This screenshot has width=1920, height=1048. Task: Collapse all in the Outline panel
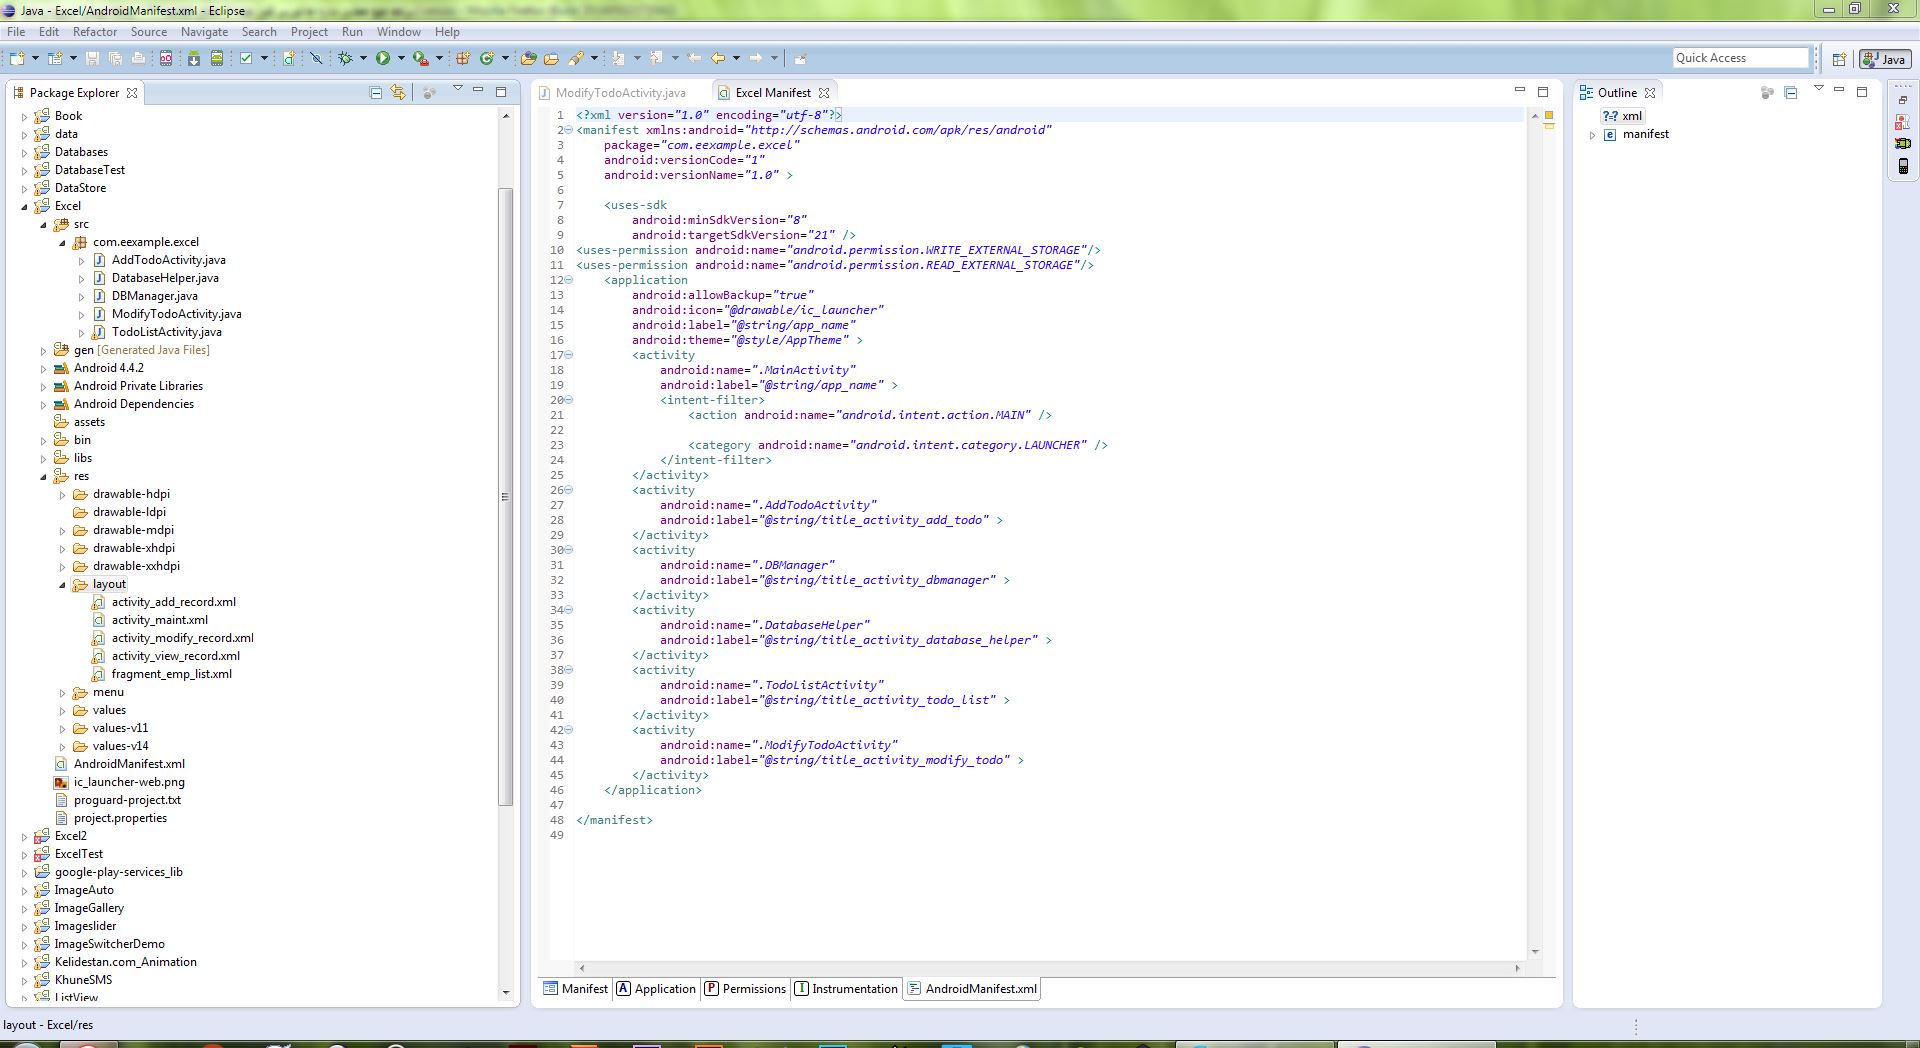tap(1790, 92)
